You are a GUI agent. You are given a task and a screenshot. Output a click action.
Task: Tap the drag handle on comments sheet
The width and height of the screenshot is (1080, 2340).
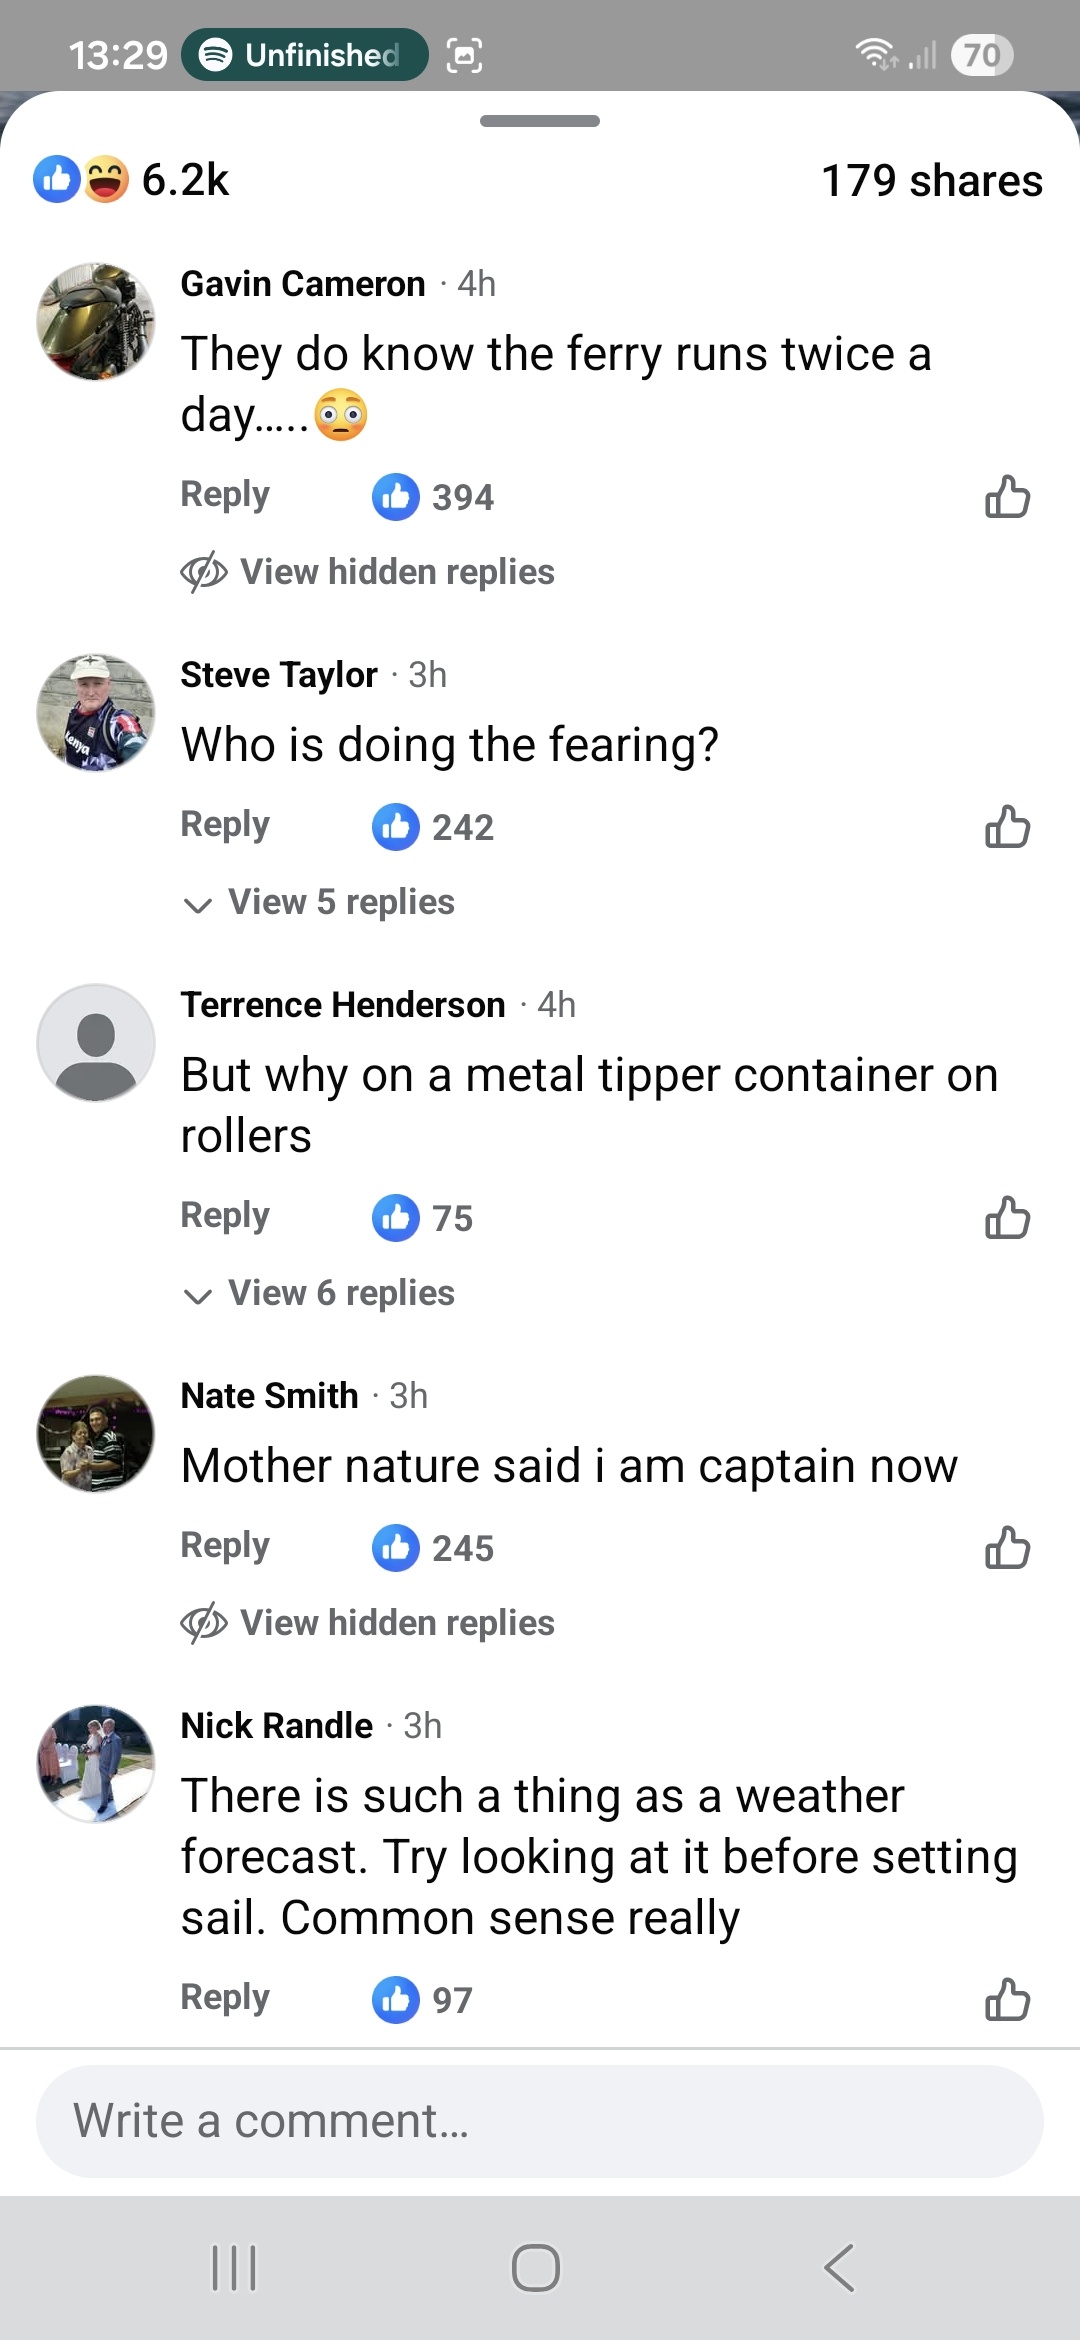(540, 121)
